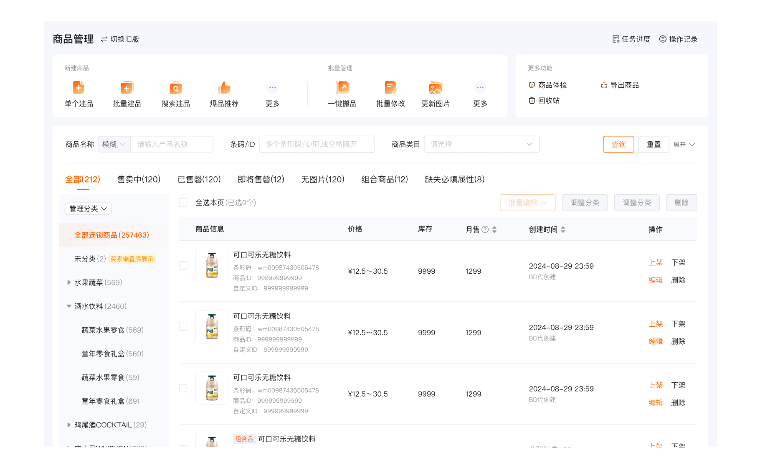Viewport: 760px width, 468px height.
Task: Click the 单个建品 add-product icon
Action: click(79, 88)
